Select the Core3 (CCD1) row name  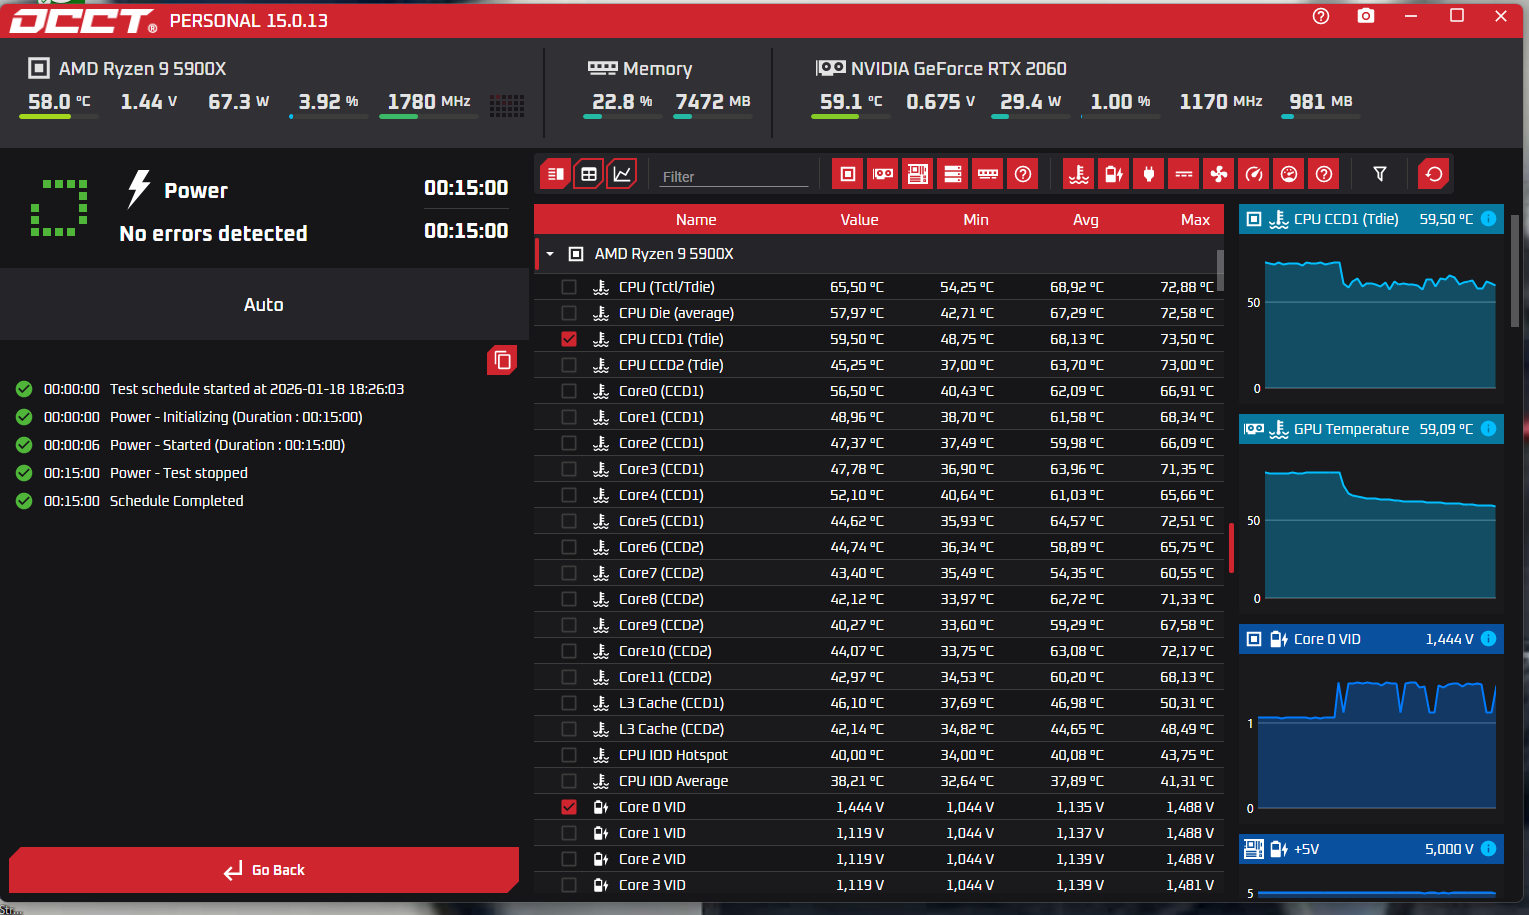tap(661, 469)
